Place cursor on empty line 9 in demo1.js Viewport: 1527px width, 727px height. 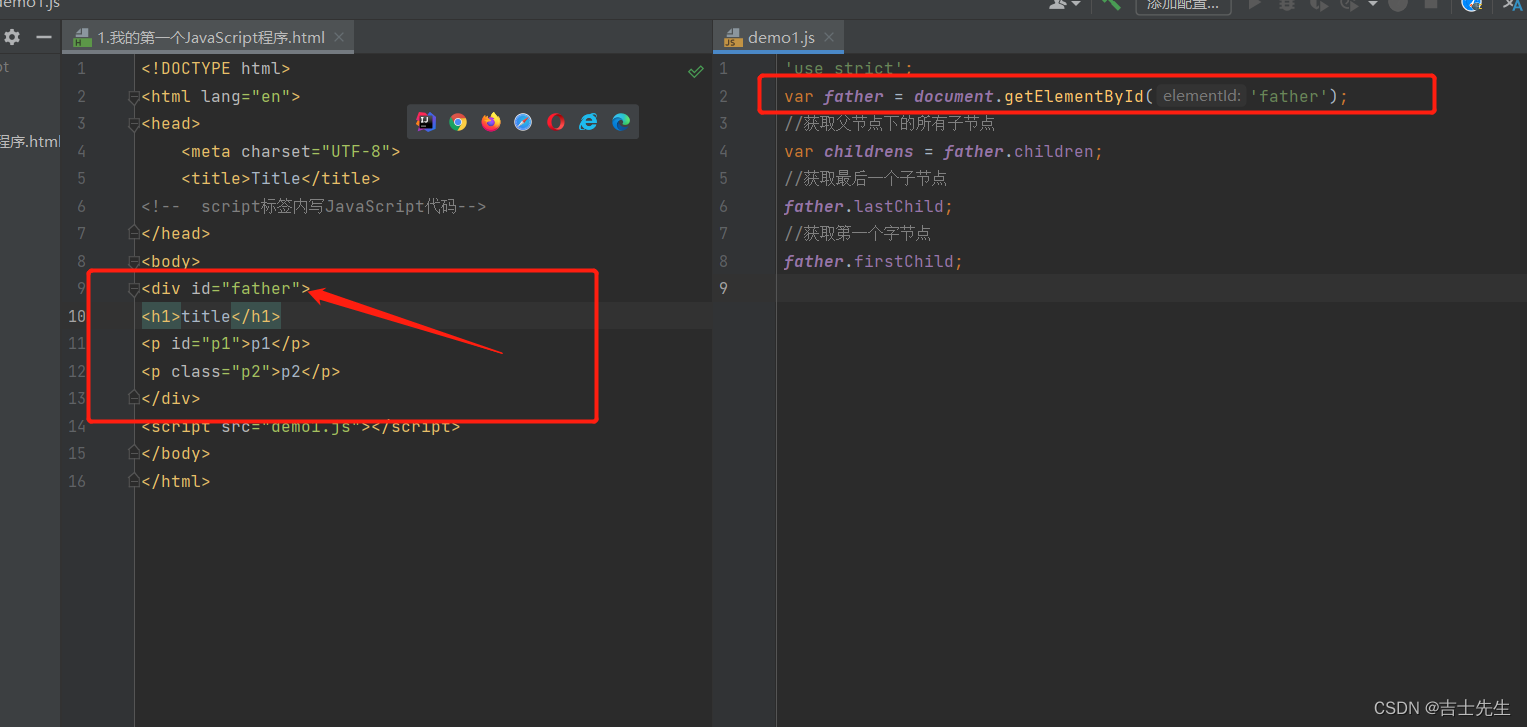coord(1151,288)
